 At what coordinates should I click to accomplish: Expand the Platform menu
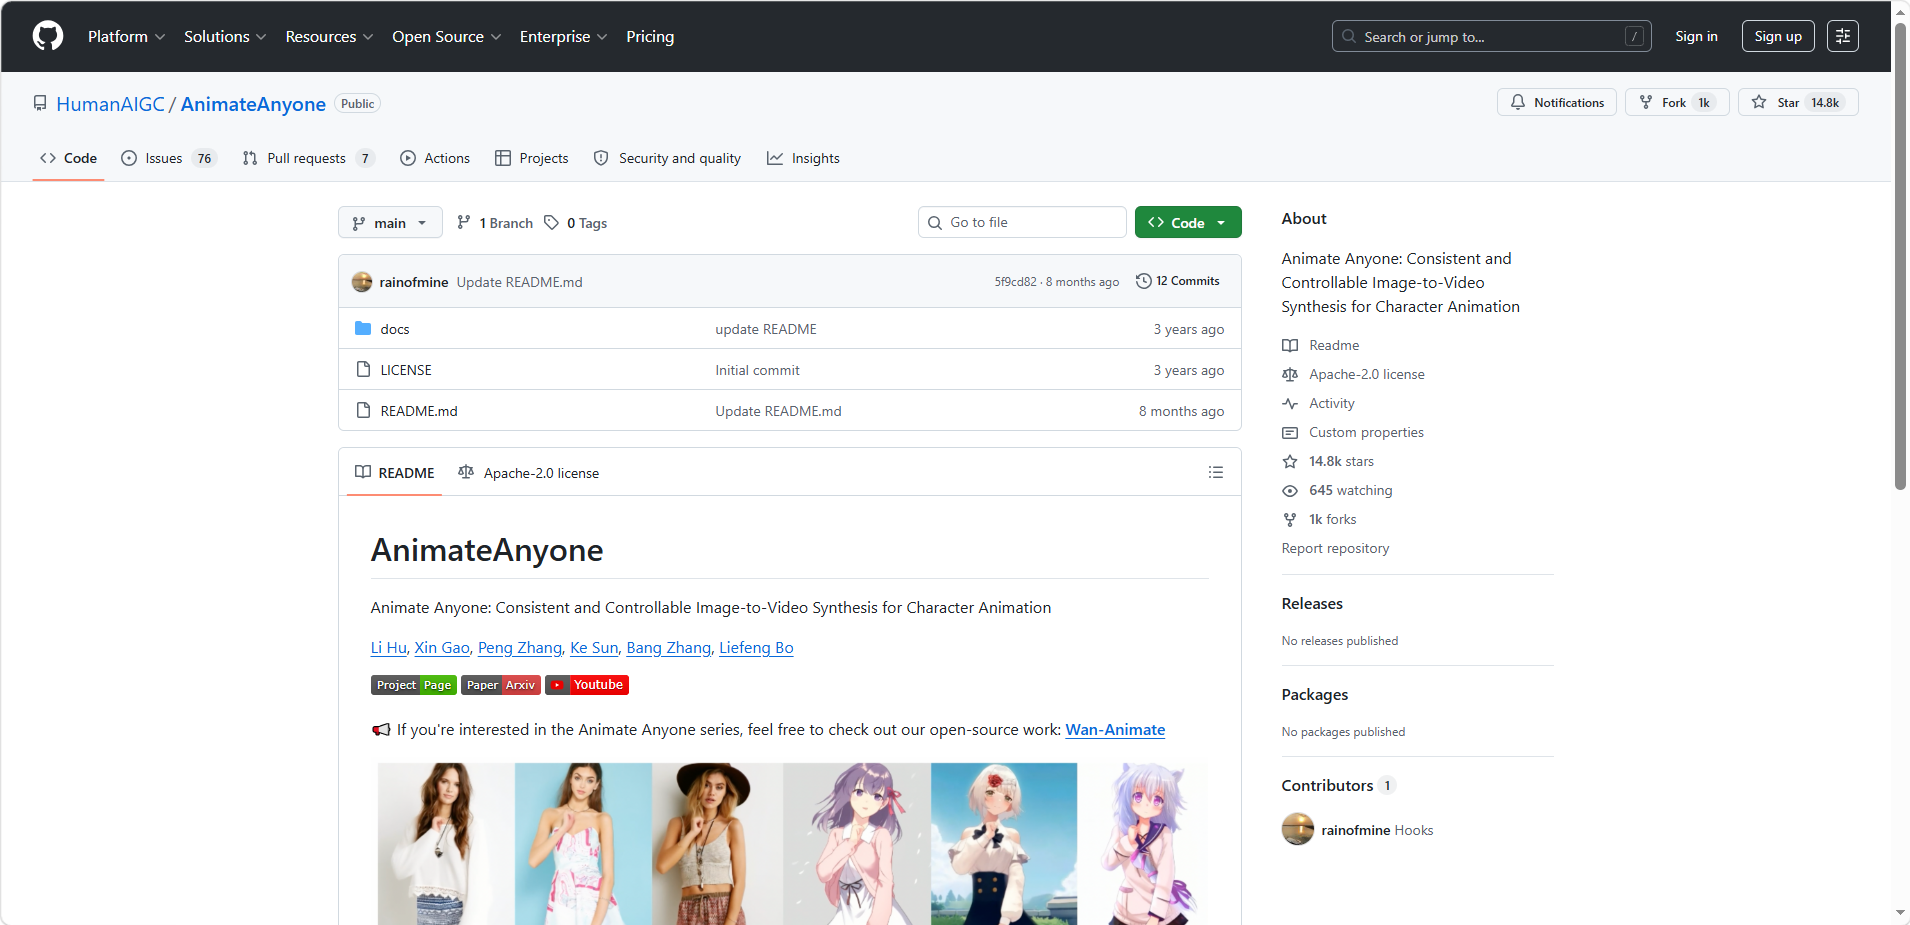coord(126,36)
